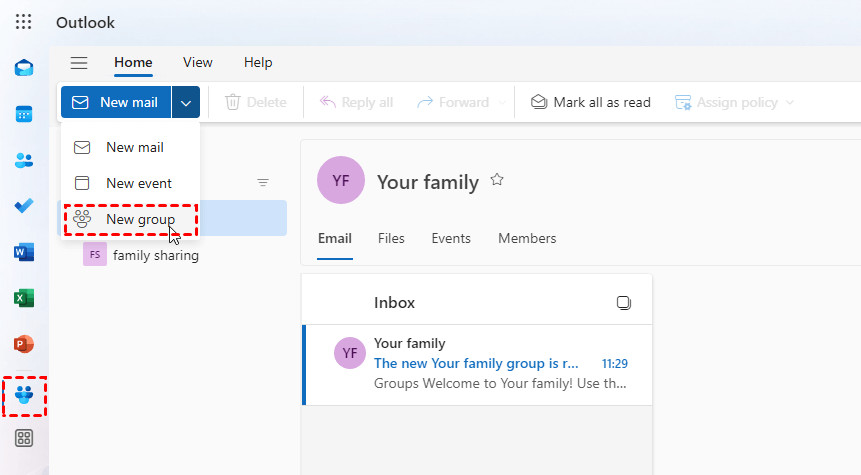The image size is (861, 475).
Task: Favorite Your family with the star
Action: click(x=497, y=180)
